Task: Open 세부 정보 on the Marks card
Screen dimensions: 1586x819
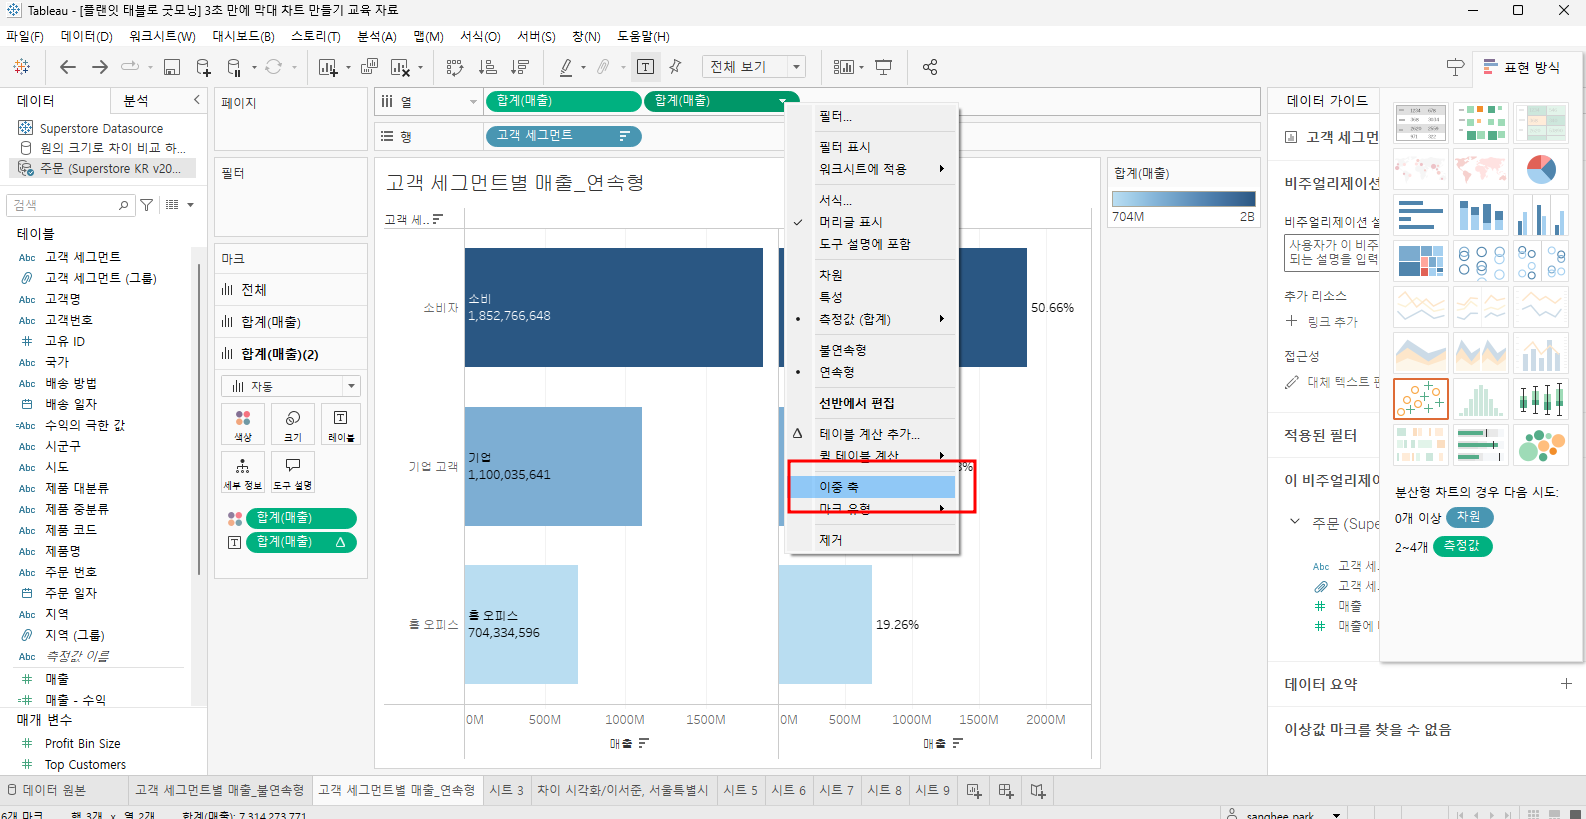Action: click(243, 472)
